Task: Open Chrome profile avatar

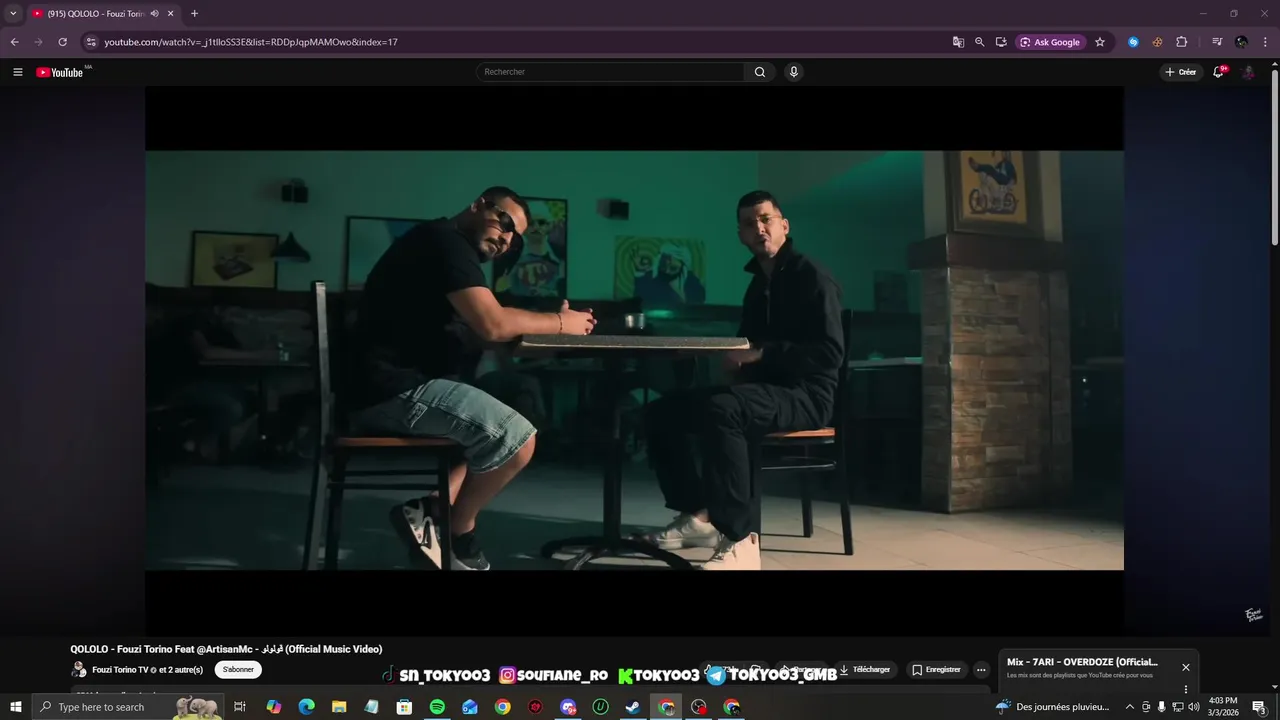Action: point(1241,42)
